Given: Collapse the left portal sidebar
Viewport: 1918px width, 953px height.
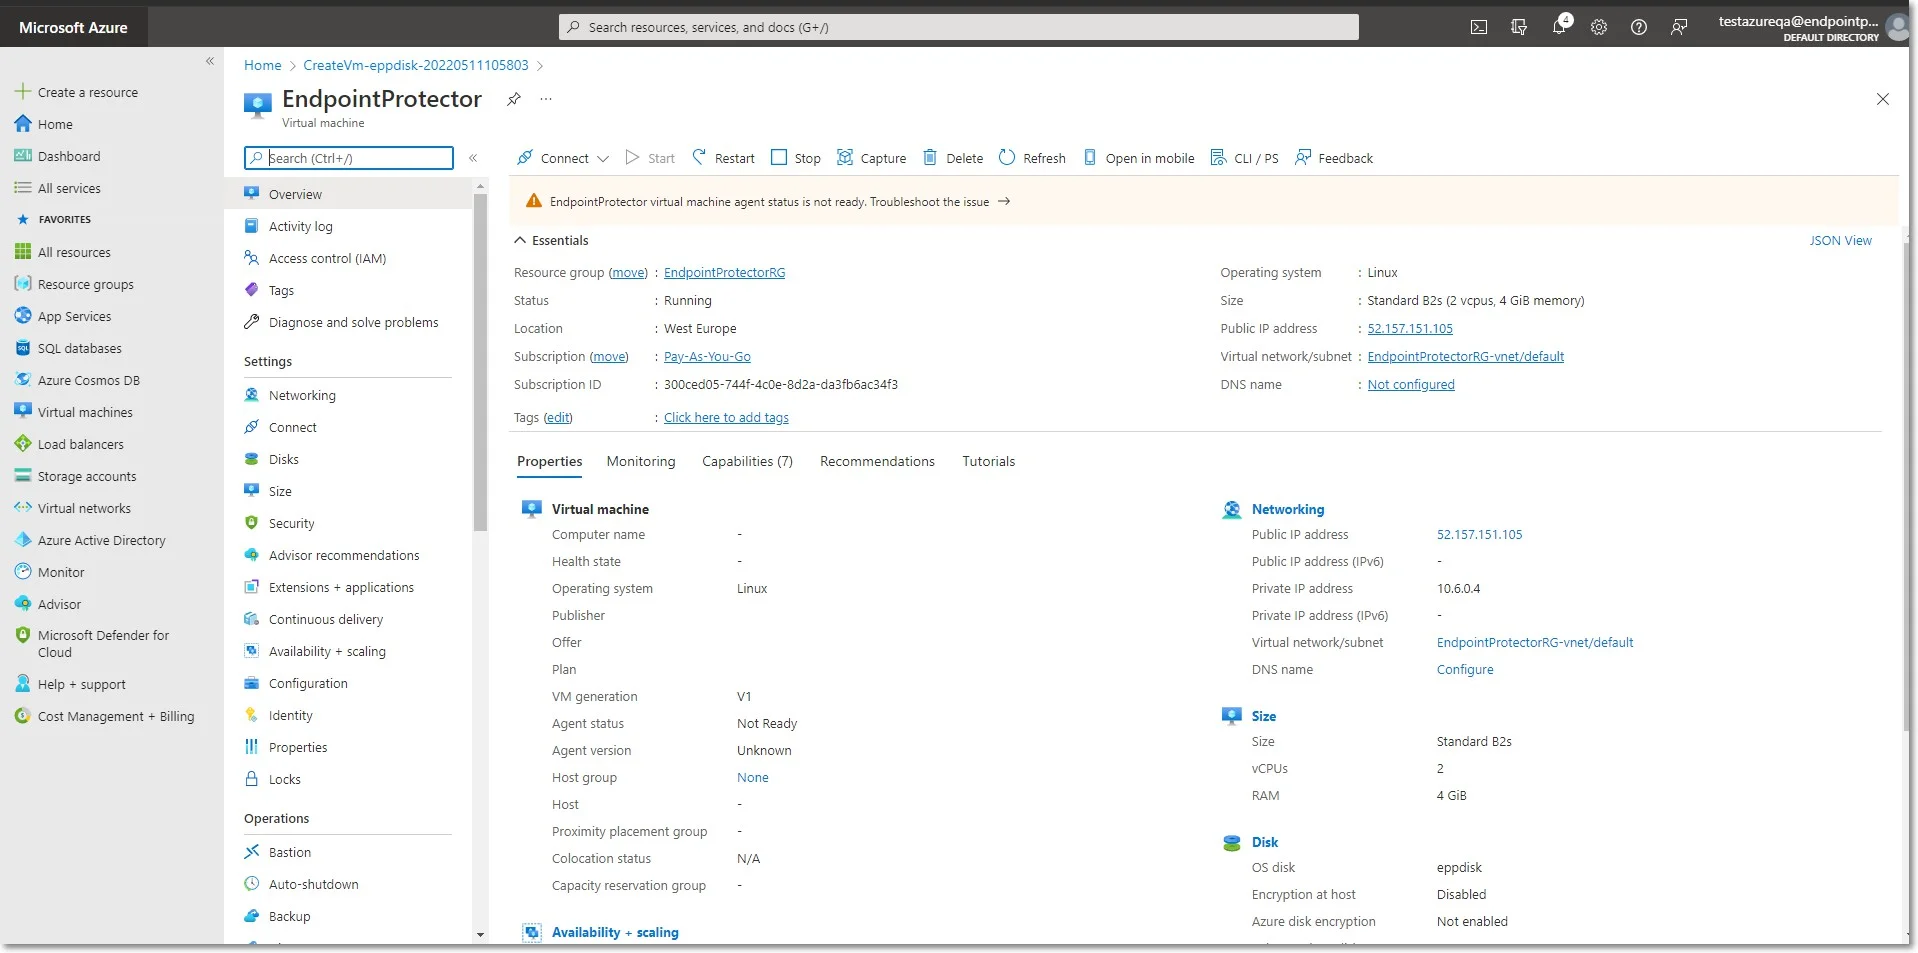Looking at the screenshot, I should [x=210, y=61].
